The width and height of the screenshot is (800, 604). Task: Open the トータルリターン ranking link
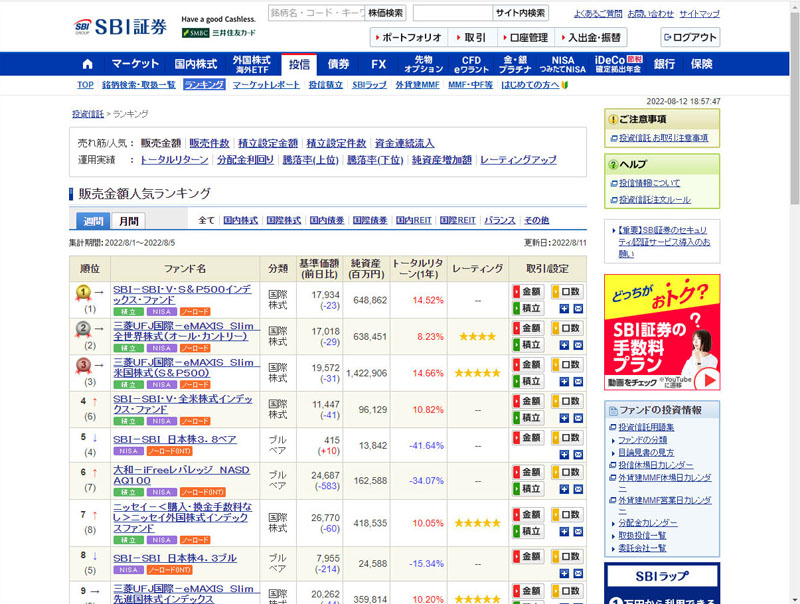pyautogui.click(x=174, y=160)
